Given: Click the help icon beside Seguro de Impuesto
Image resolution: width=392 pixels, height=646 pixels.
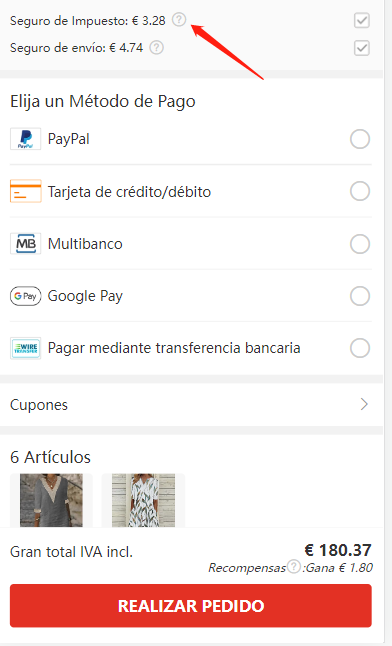Looking at the screenshot, I should tap(179, 19).
